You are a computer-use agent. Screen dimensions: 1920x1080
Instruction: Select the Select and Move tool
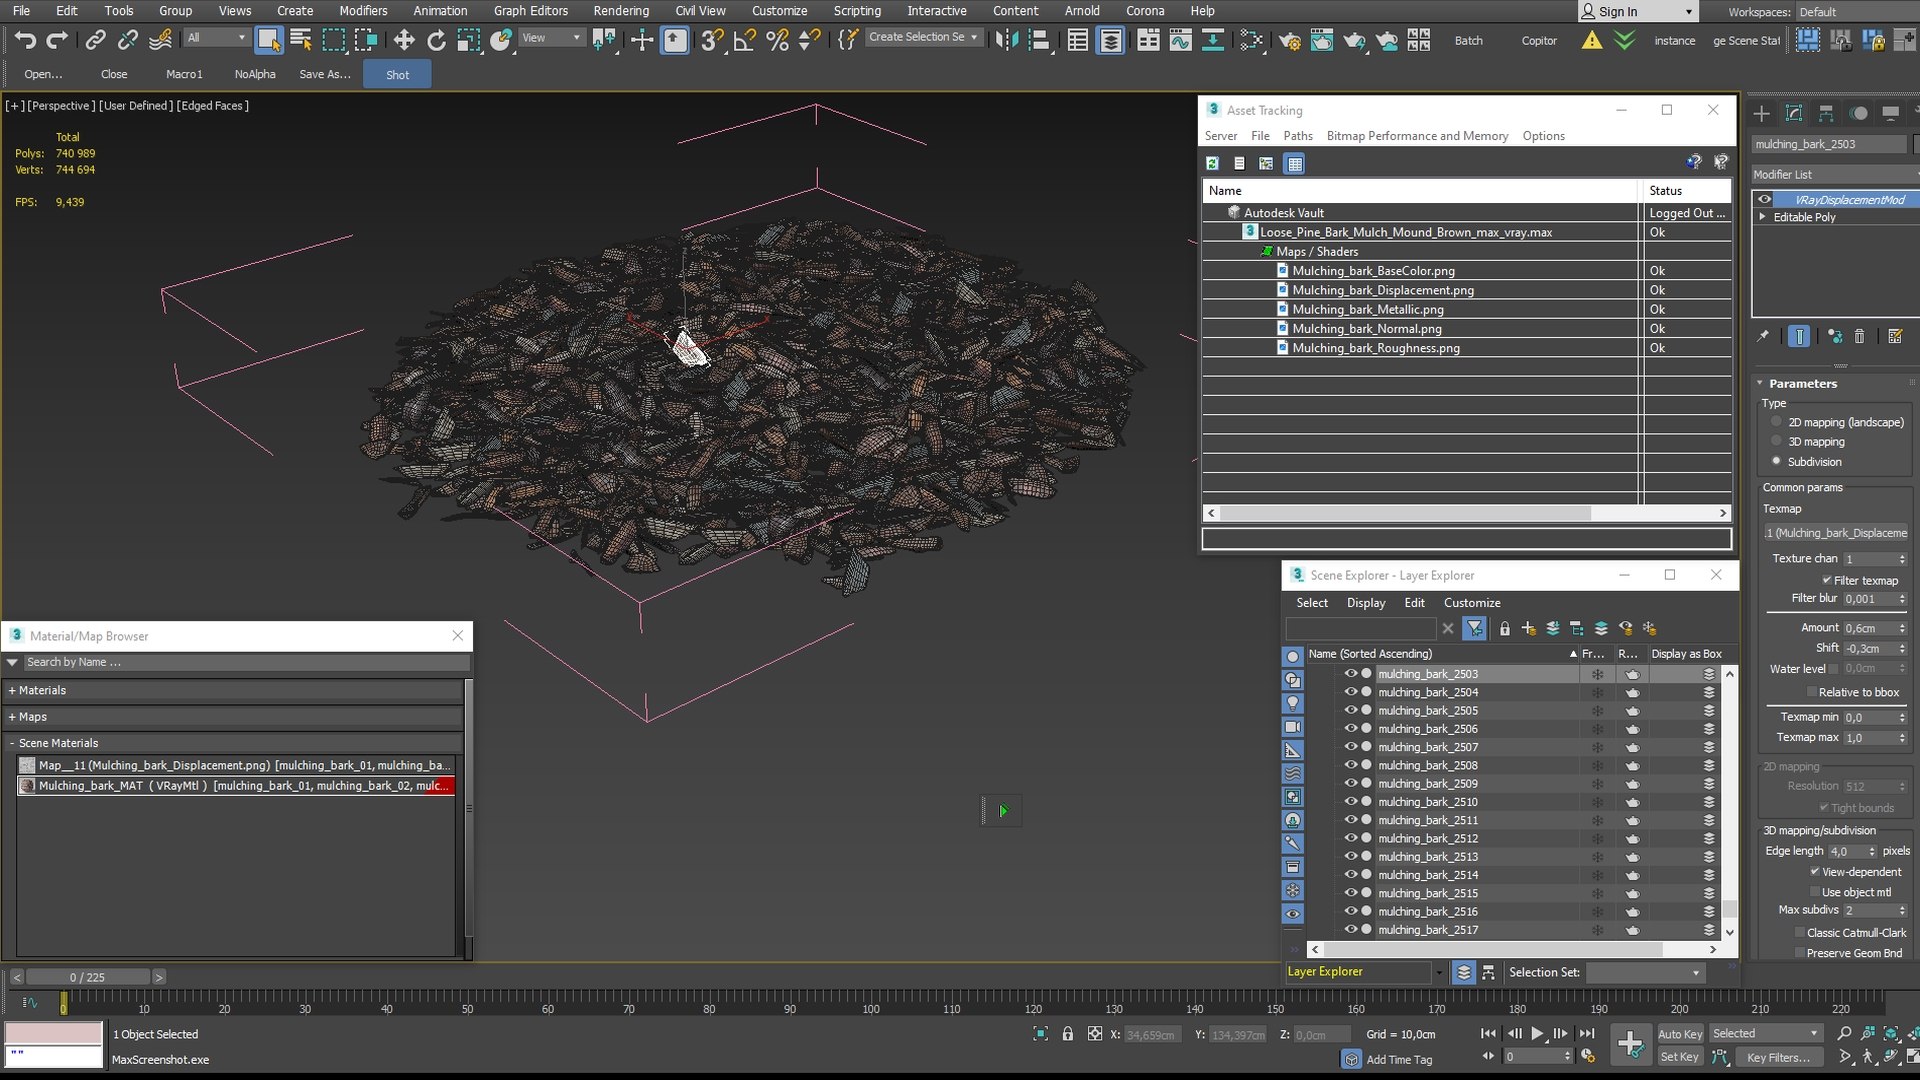click(x=404, y=40)
